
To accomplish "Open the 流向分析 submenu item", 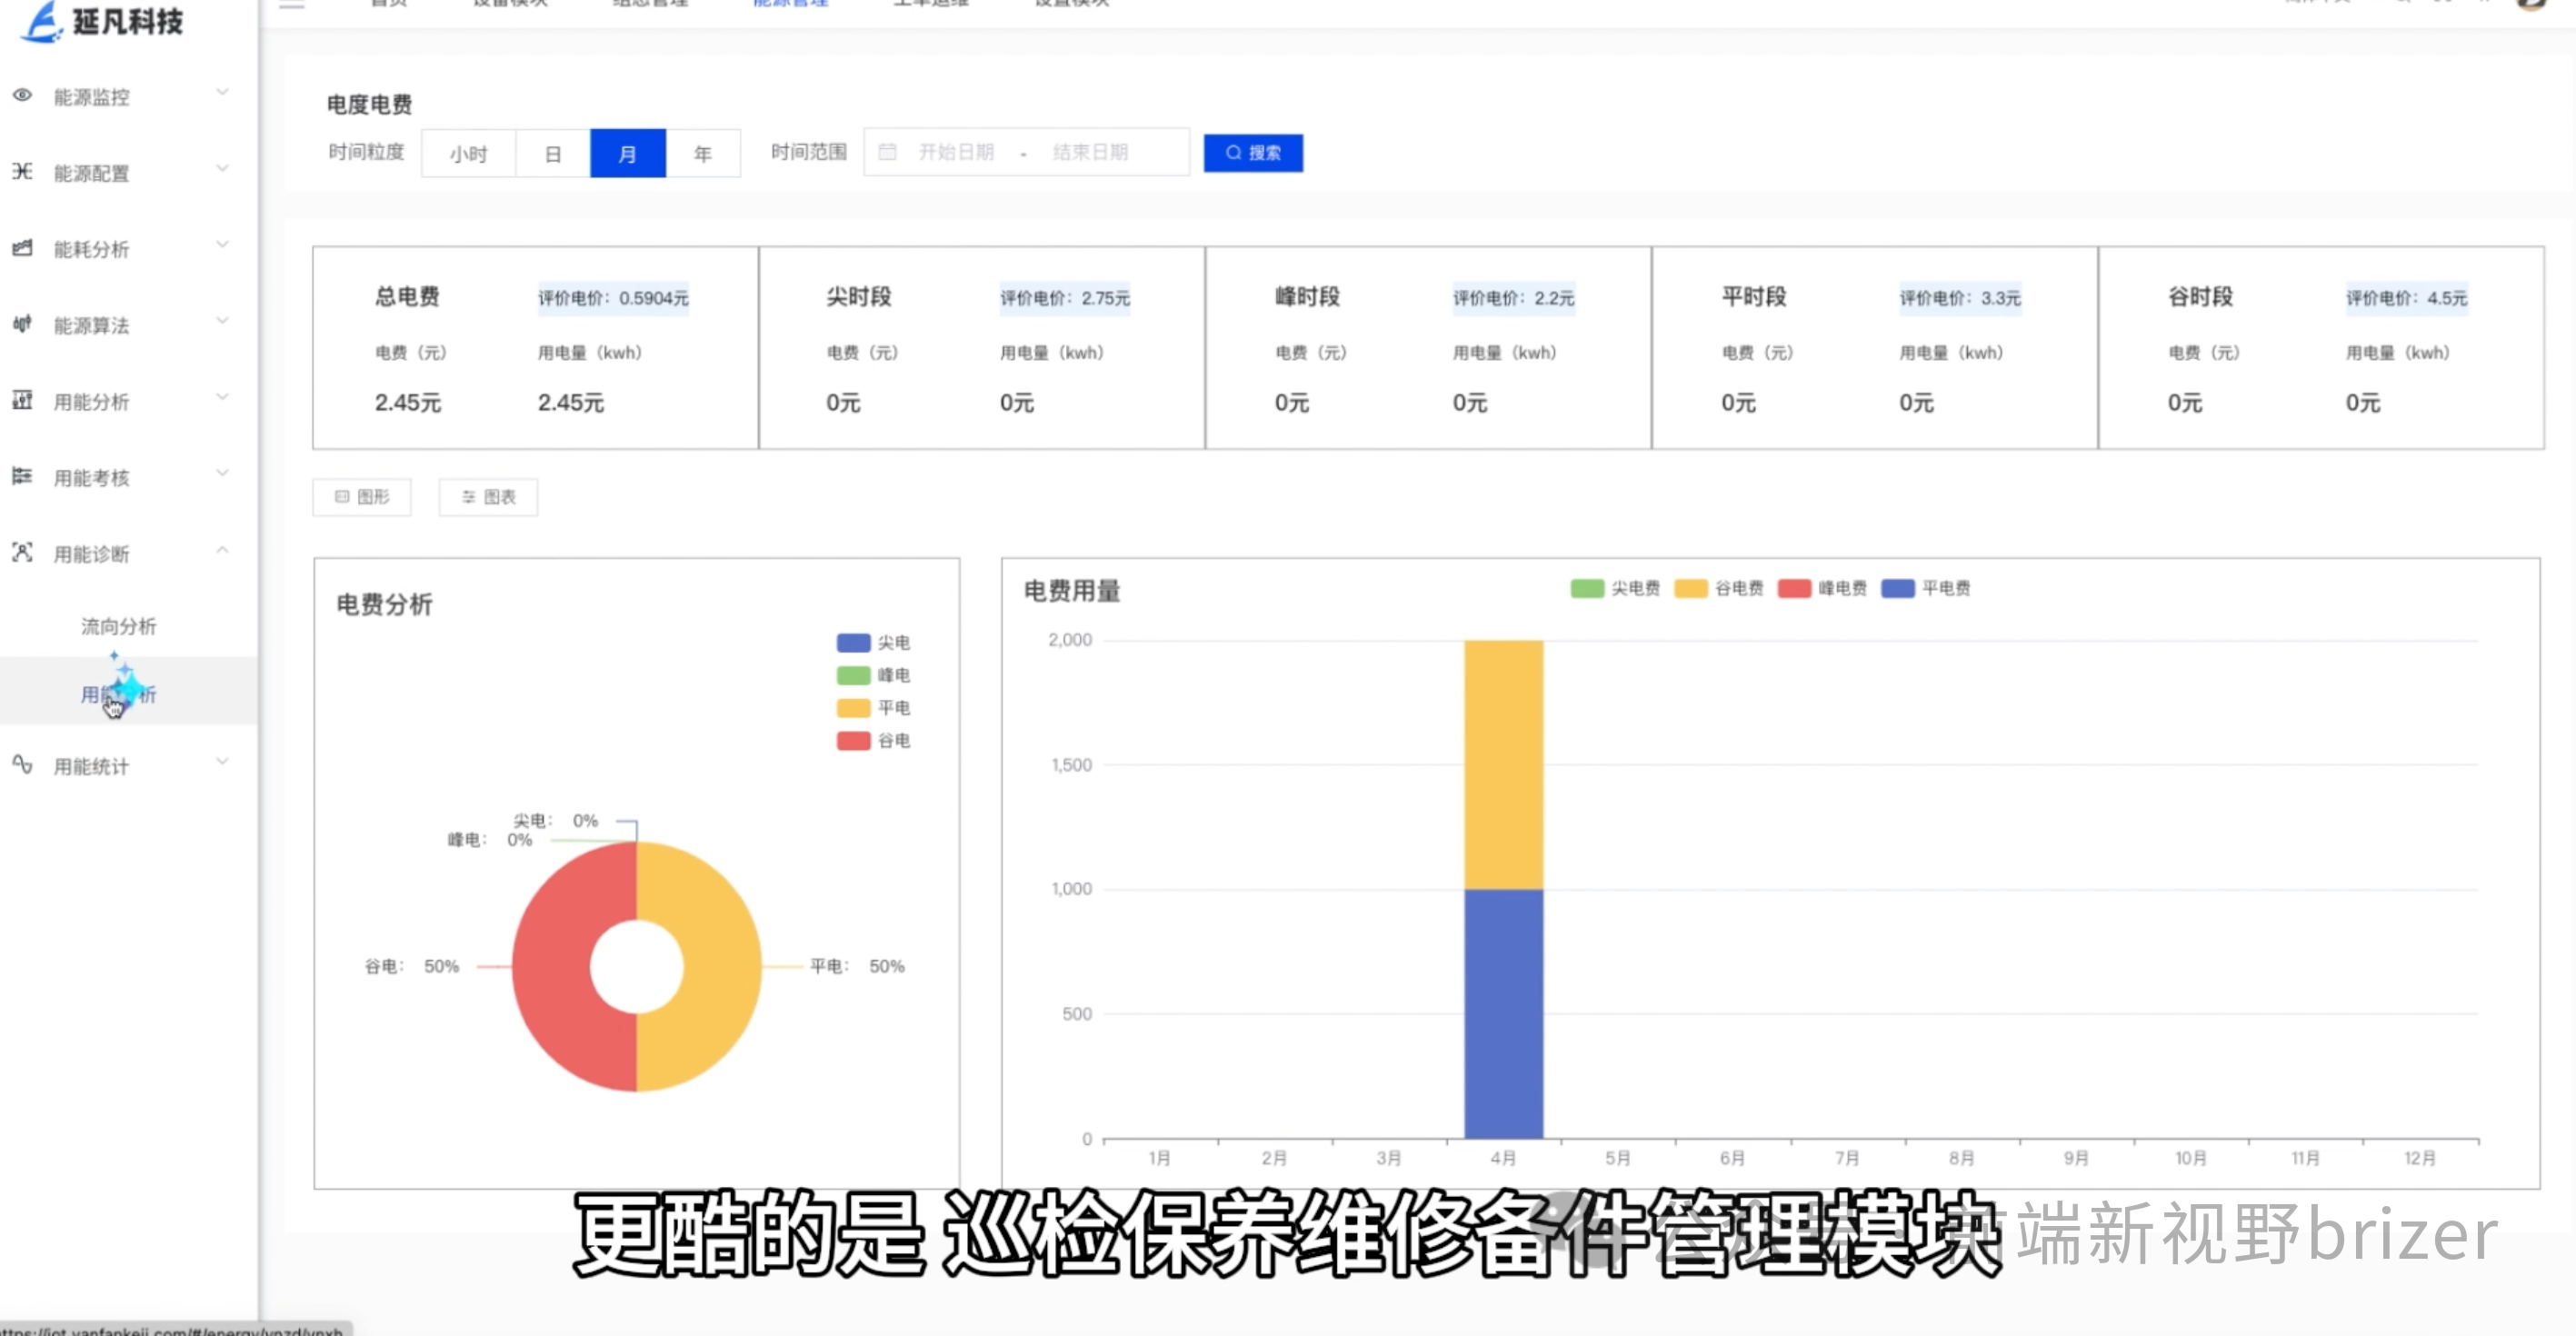I will click(x=119, y=626).
